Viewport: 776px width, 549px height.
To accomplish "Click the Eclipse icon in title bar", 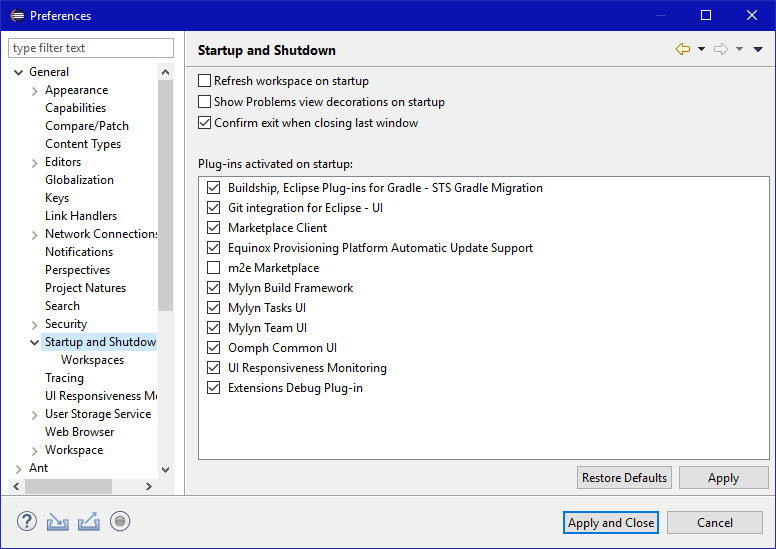I will [x=17, y=15].
